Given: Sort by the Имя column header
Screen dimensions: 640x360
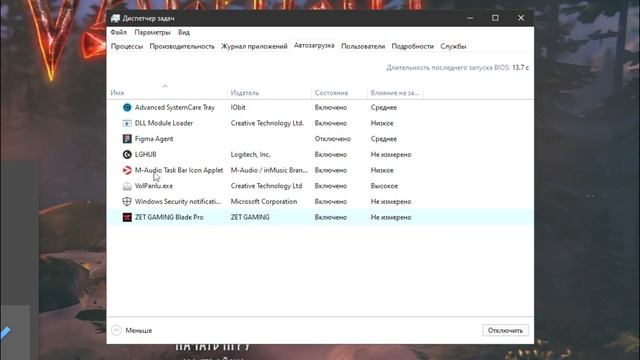Looking at the screenshot, I should pyautogui.click(x=117, y=93).
